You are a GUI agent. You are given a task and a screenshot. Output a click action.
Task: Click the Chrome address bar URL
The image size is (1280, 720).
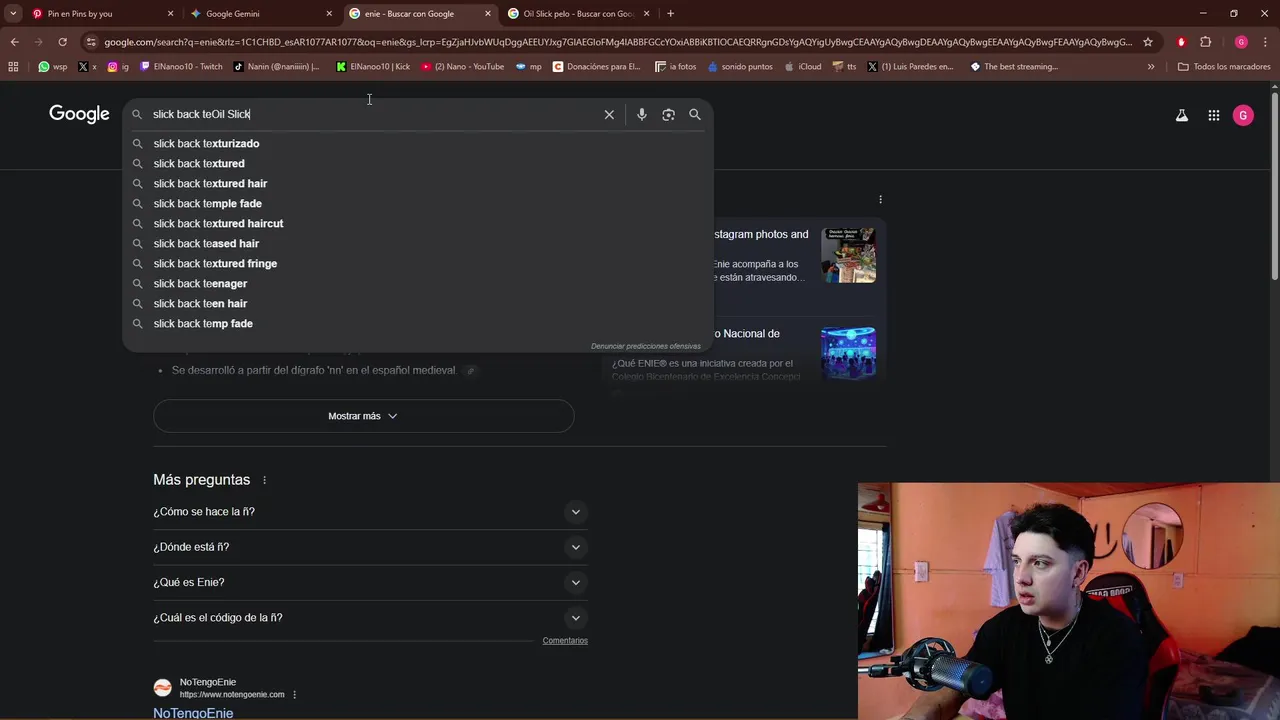tap(618, 42)
